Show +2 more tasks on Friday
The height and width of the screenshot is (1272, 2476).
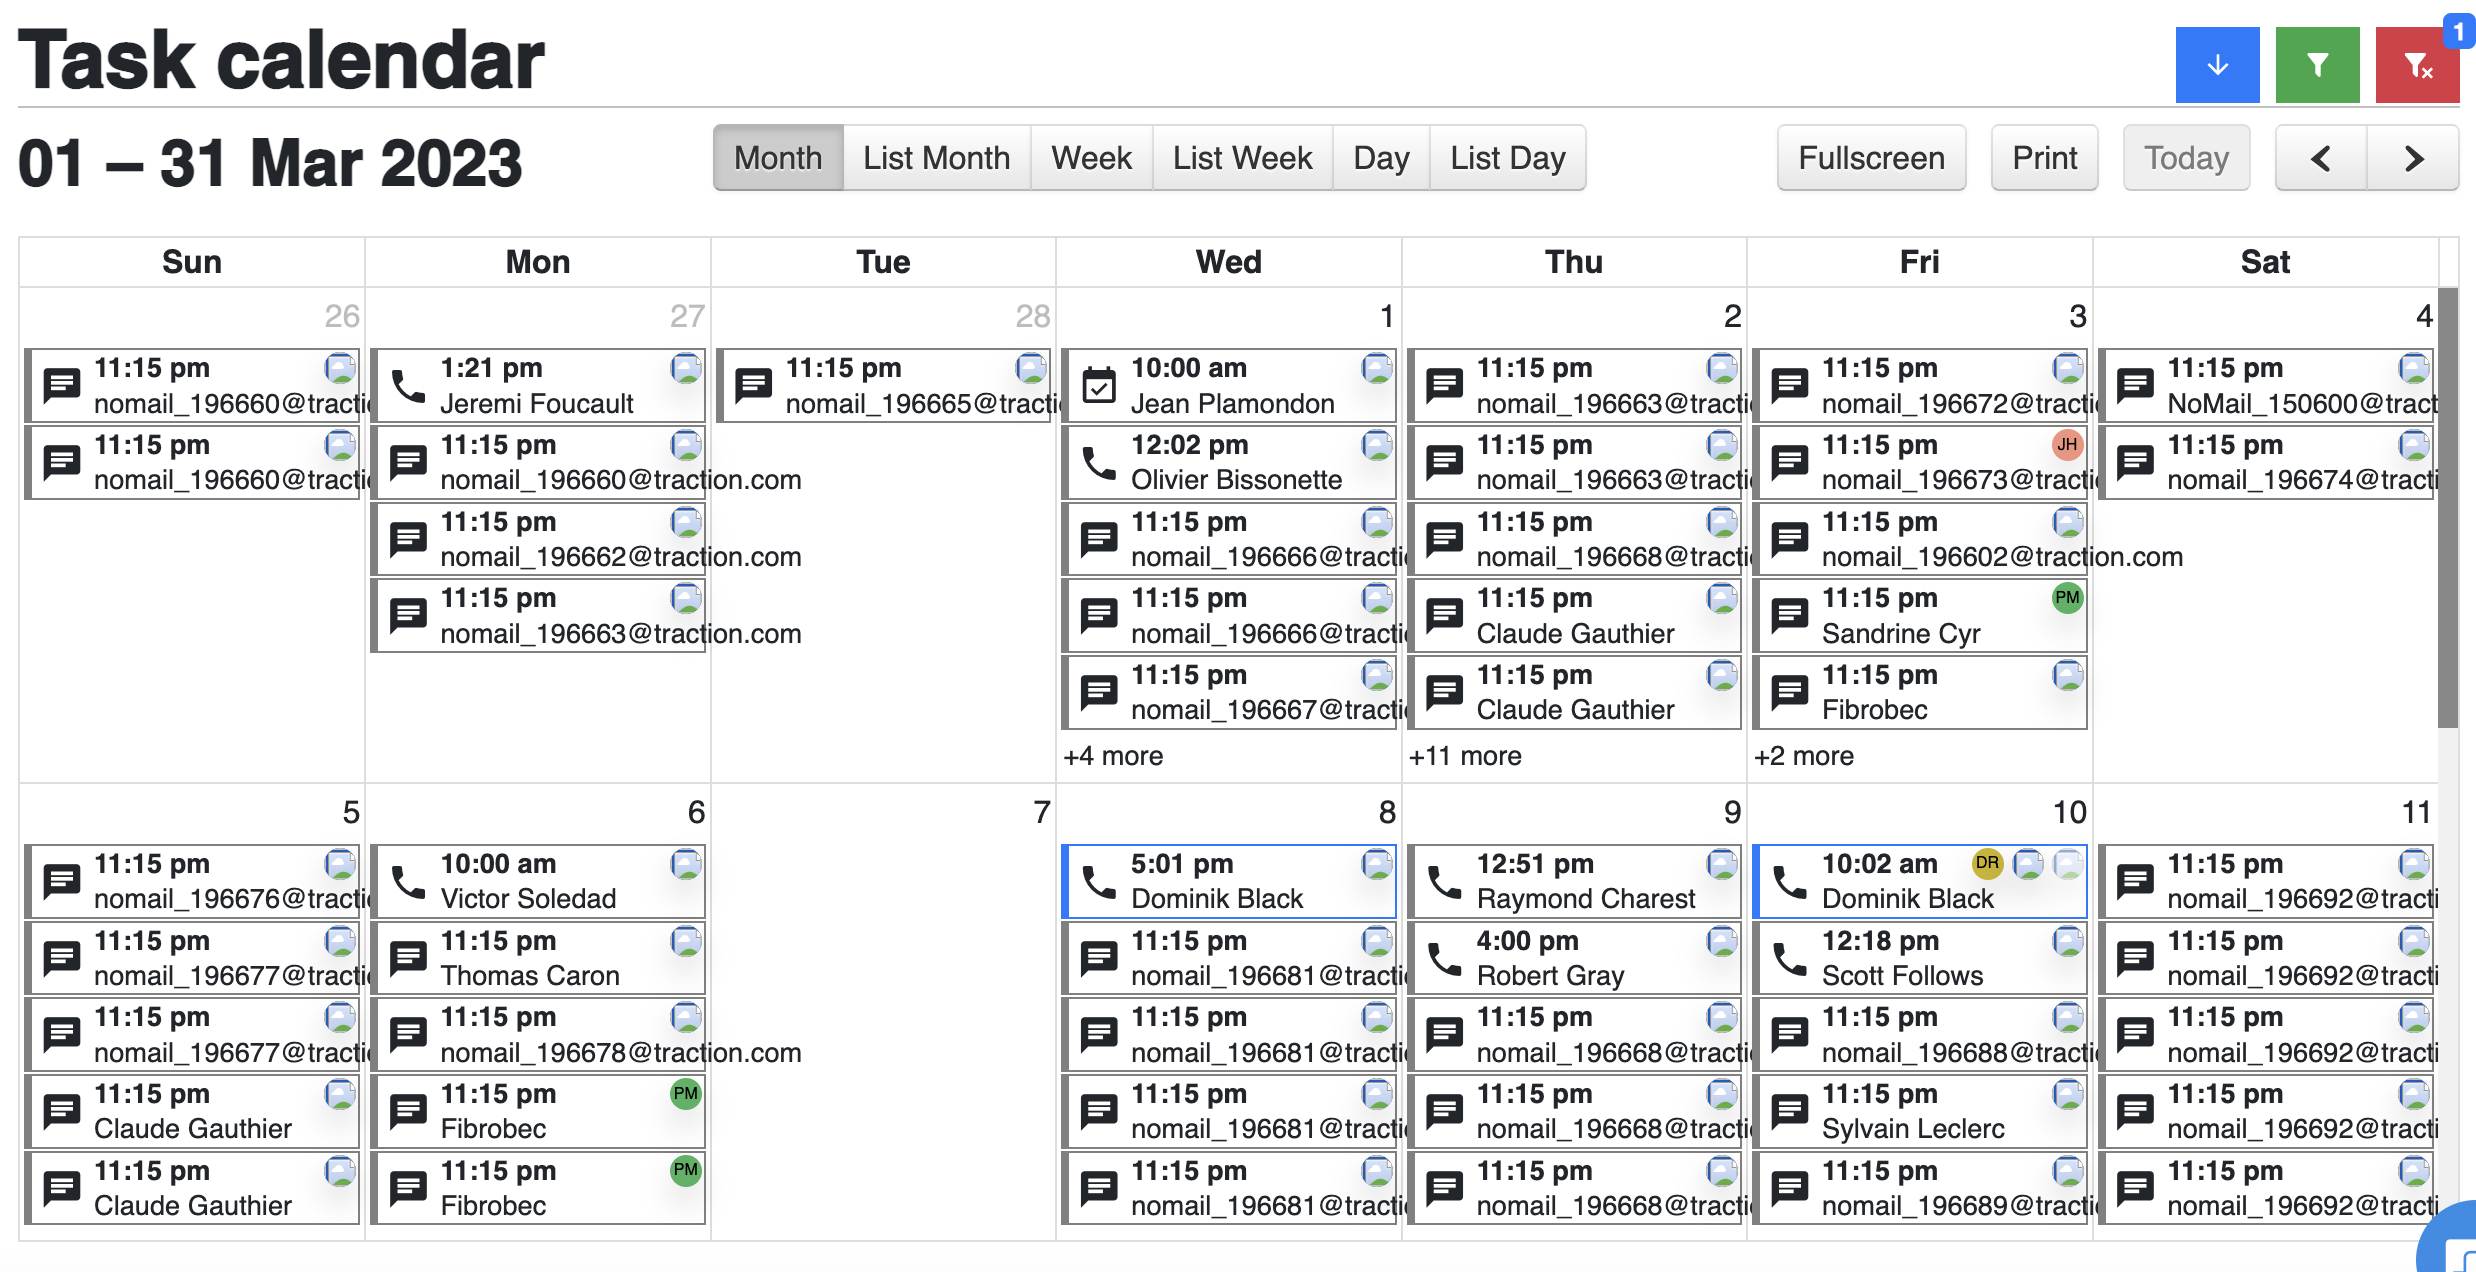(x=1804, y=756)
